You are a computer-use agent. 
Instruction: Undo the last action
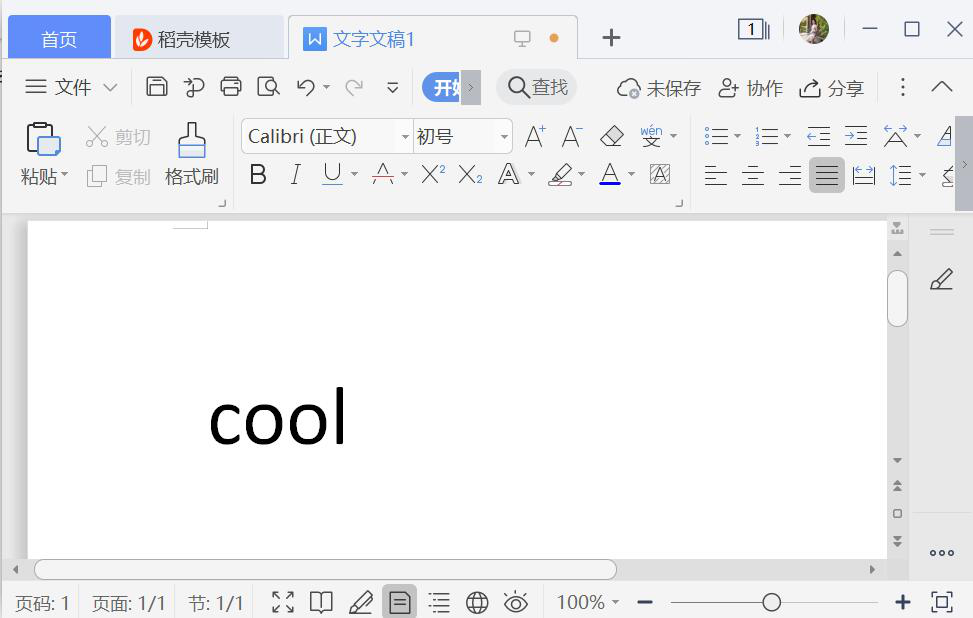click(305, 87)
